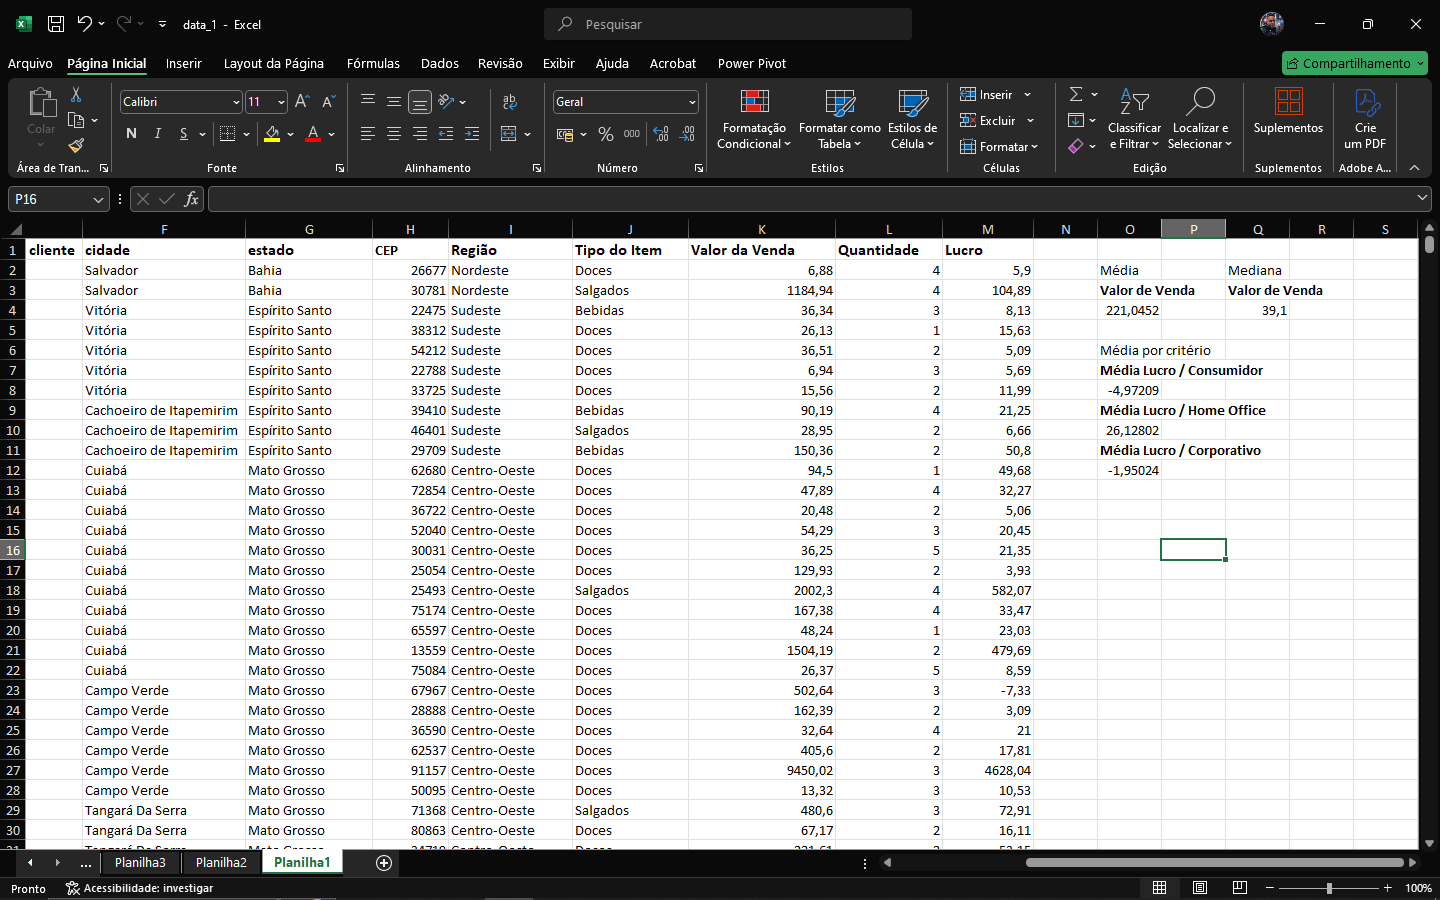The height and width of the screenshot is (900, 1440).
Task: Select the Cut scissors icon
Action: pyautogui.click(x=76, y=94)
